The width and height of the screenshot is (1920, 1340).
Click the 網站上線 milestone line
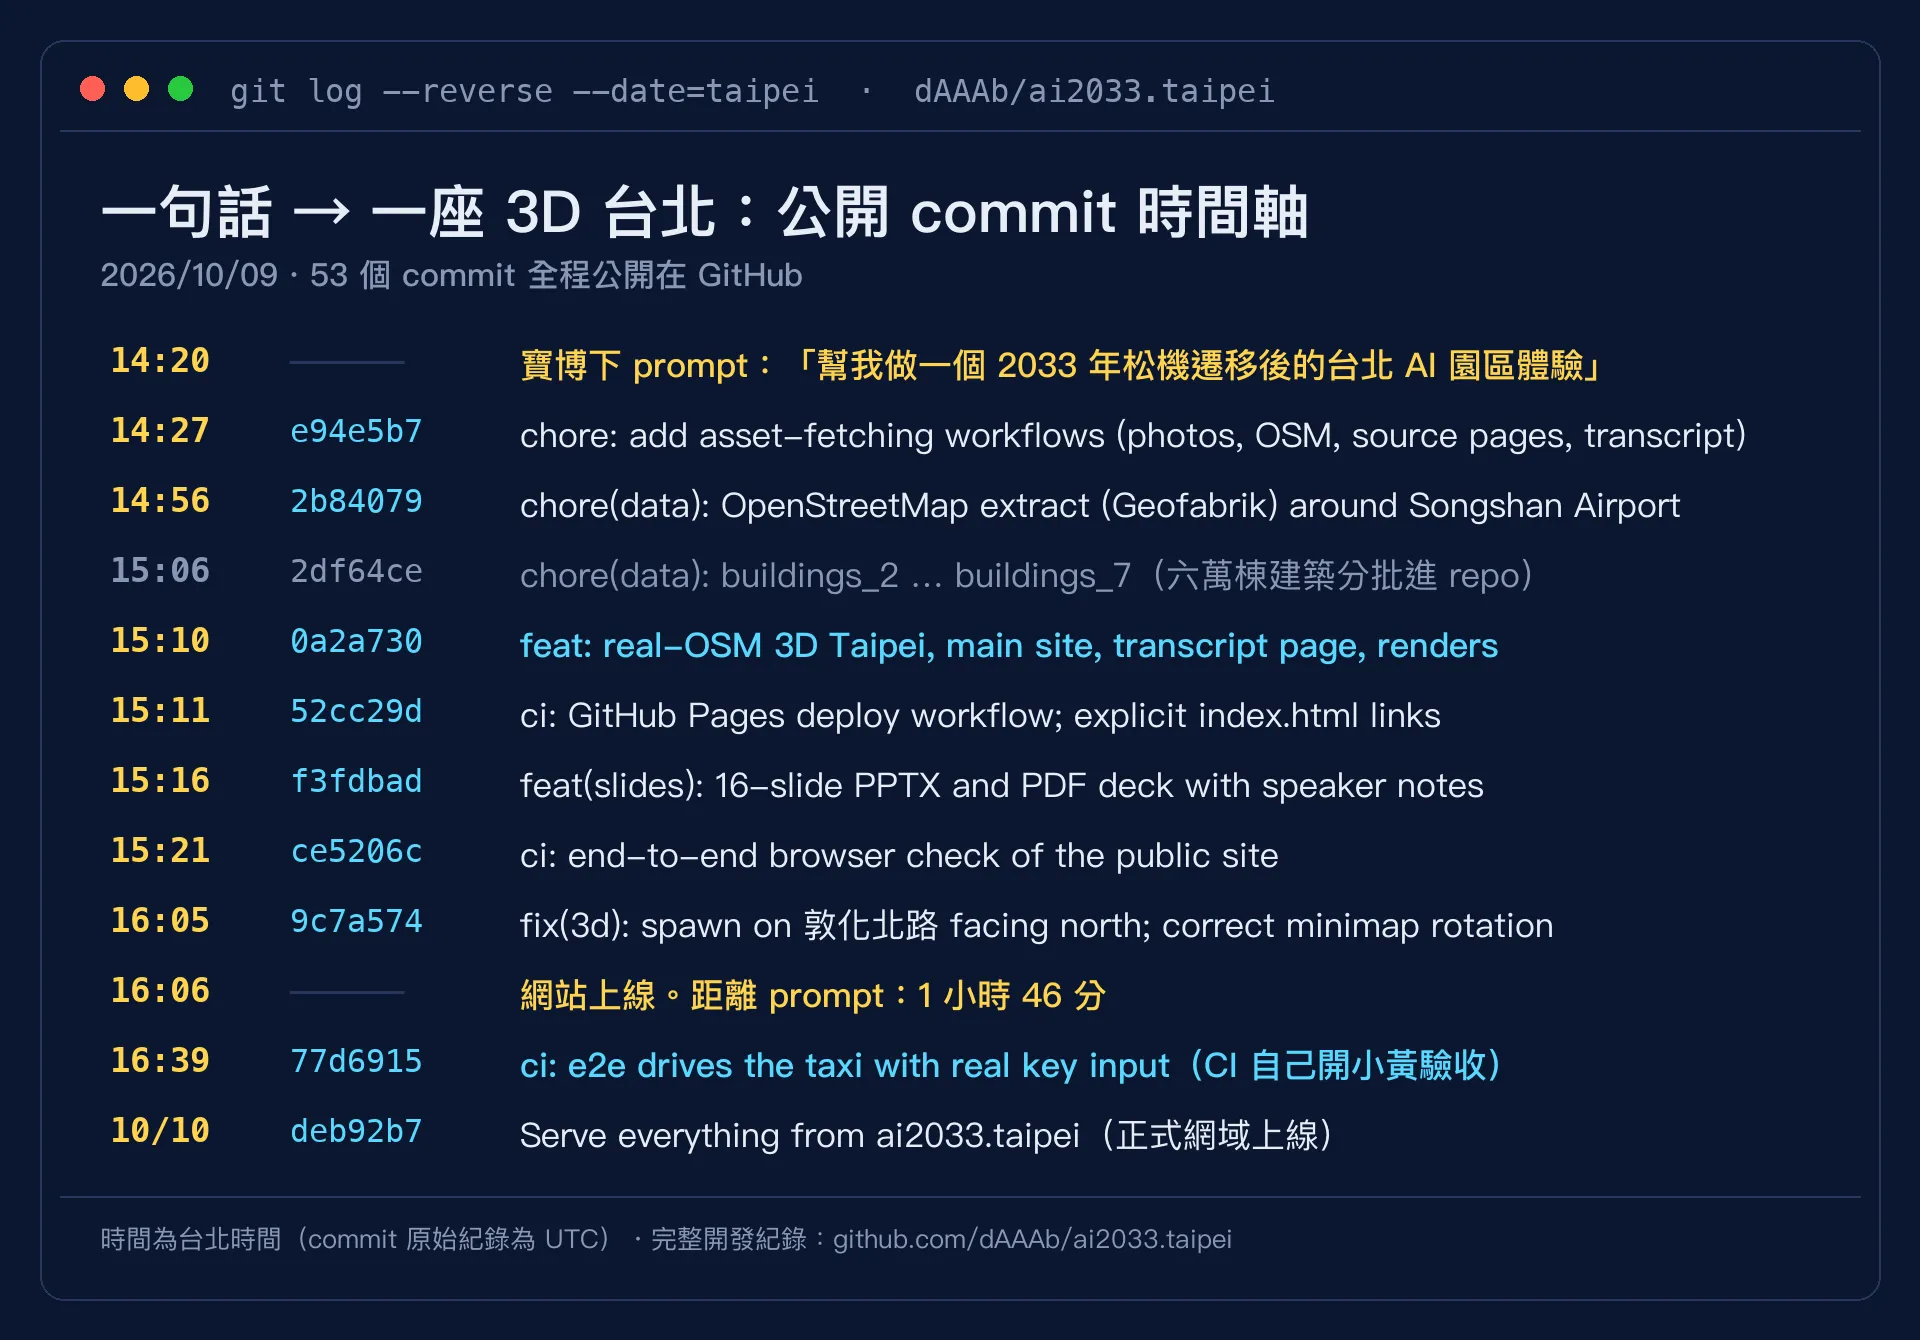click(813, 996)
